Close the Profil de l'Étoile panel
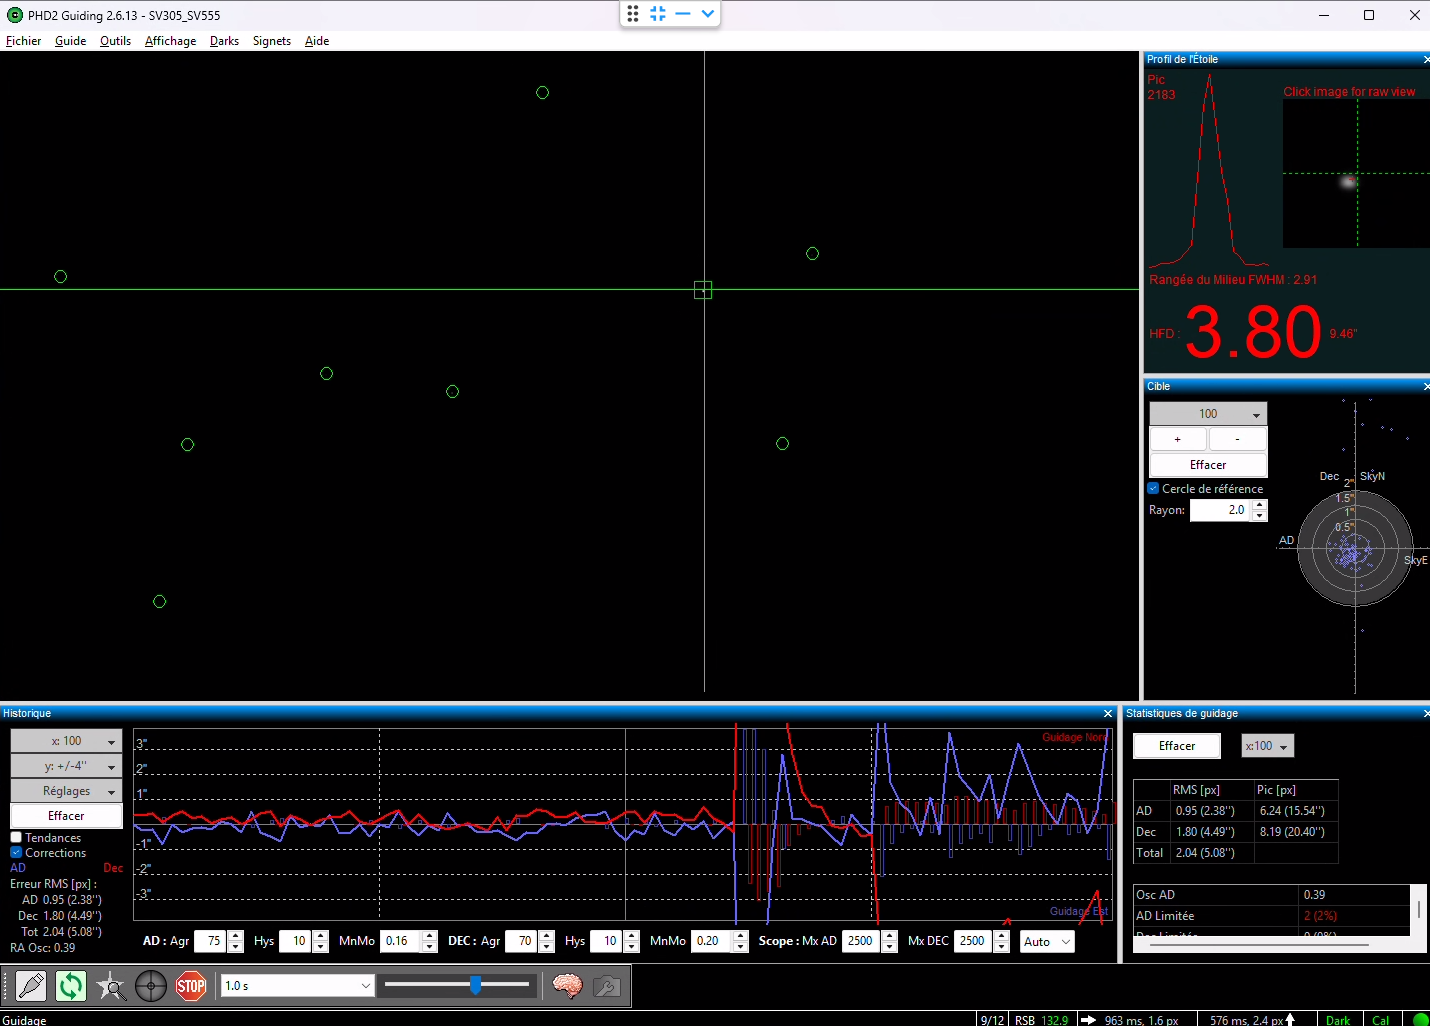The width and height of the screenshot is (1430, 1026). point(1426,60)
